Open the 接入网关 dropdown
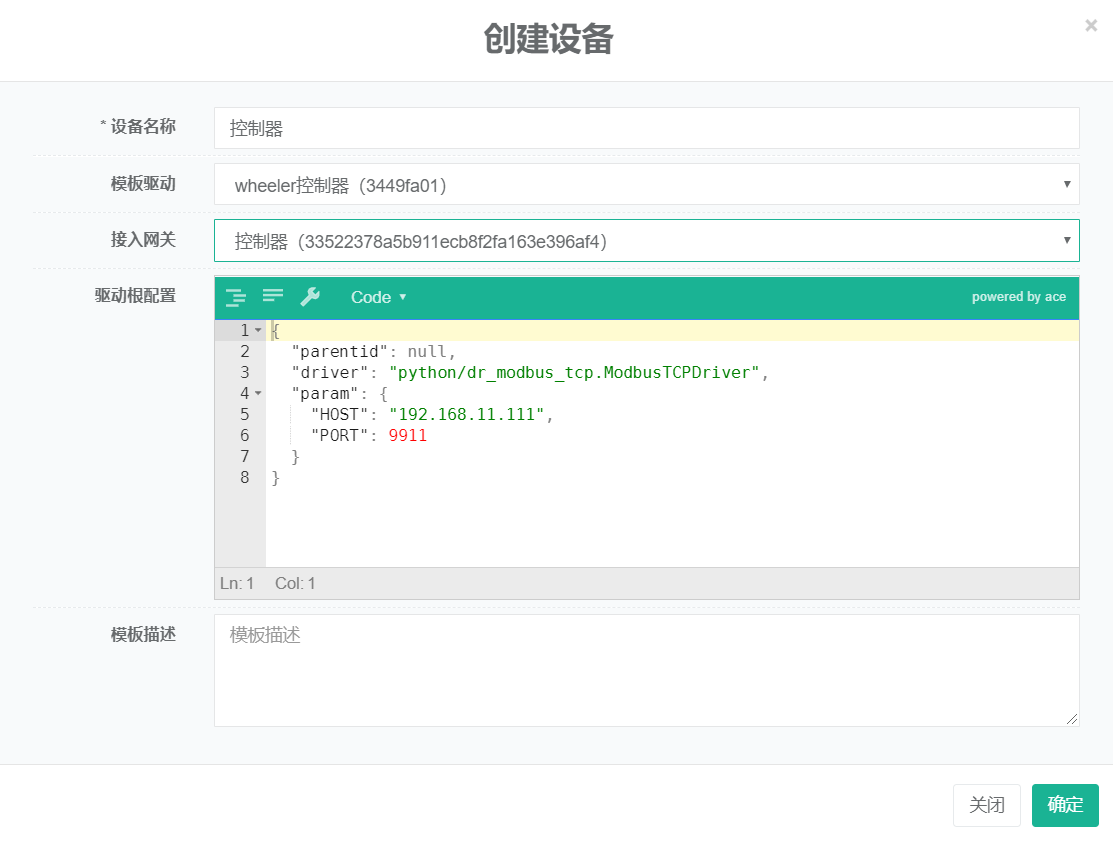This screenshot has width=1113, height=841. pyautogui.click(x=647, y=241)
